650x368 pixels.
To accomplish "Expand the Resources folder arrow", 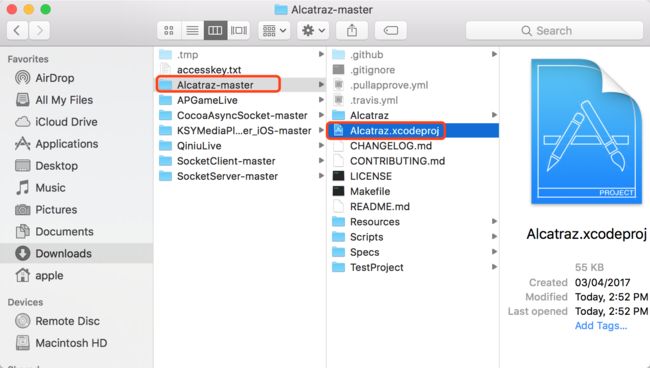I will pyautogui.click(x=494, y=221).
